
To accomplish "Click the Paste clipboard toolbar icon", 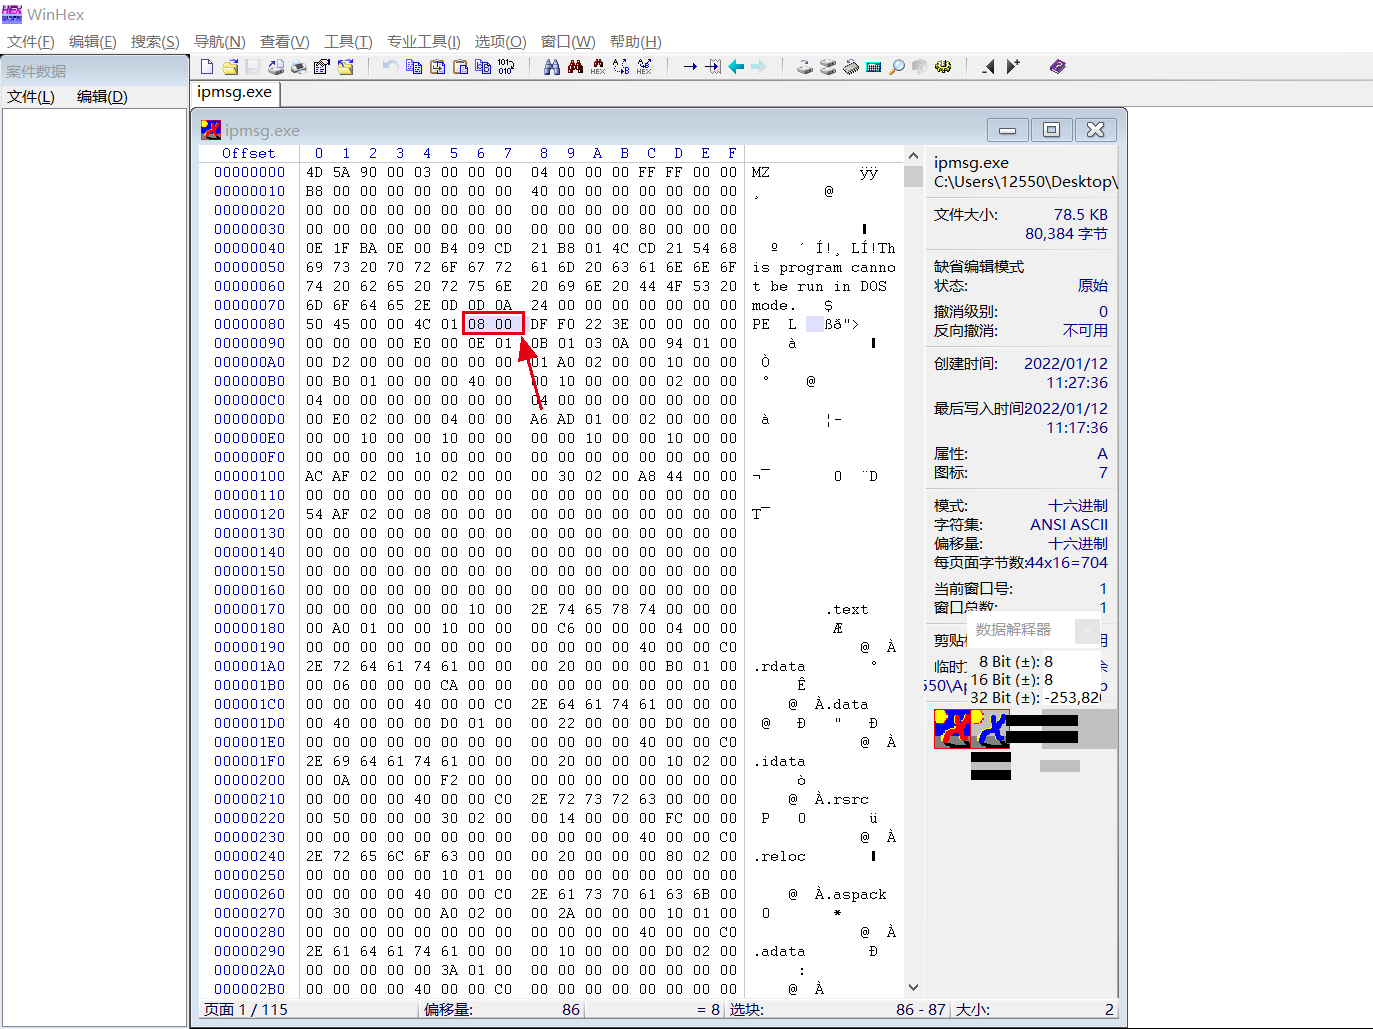I will 460,67.
